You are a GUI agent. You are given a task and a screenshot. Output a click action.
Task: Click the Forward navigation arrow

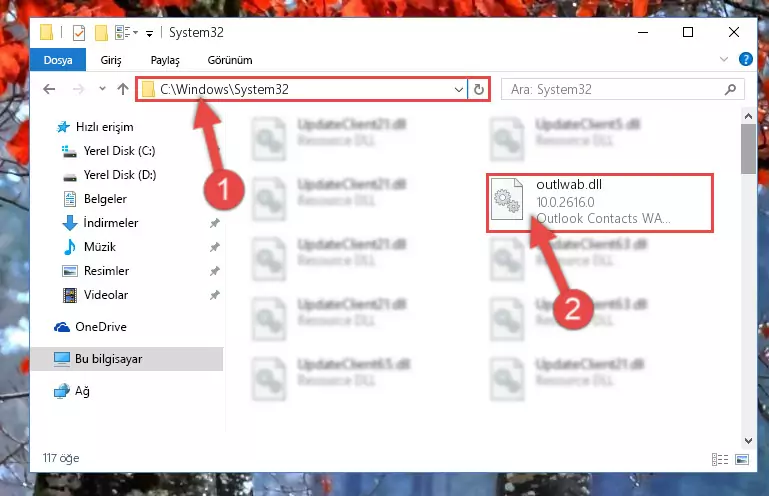pyautogui.click(x=78, y=89)
